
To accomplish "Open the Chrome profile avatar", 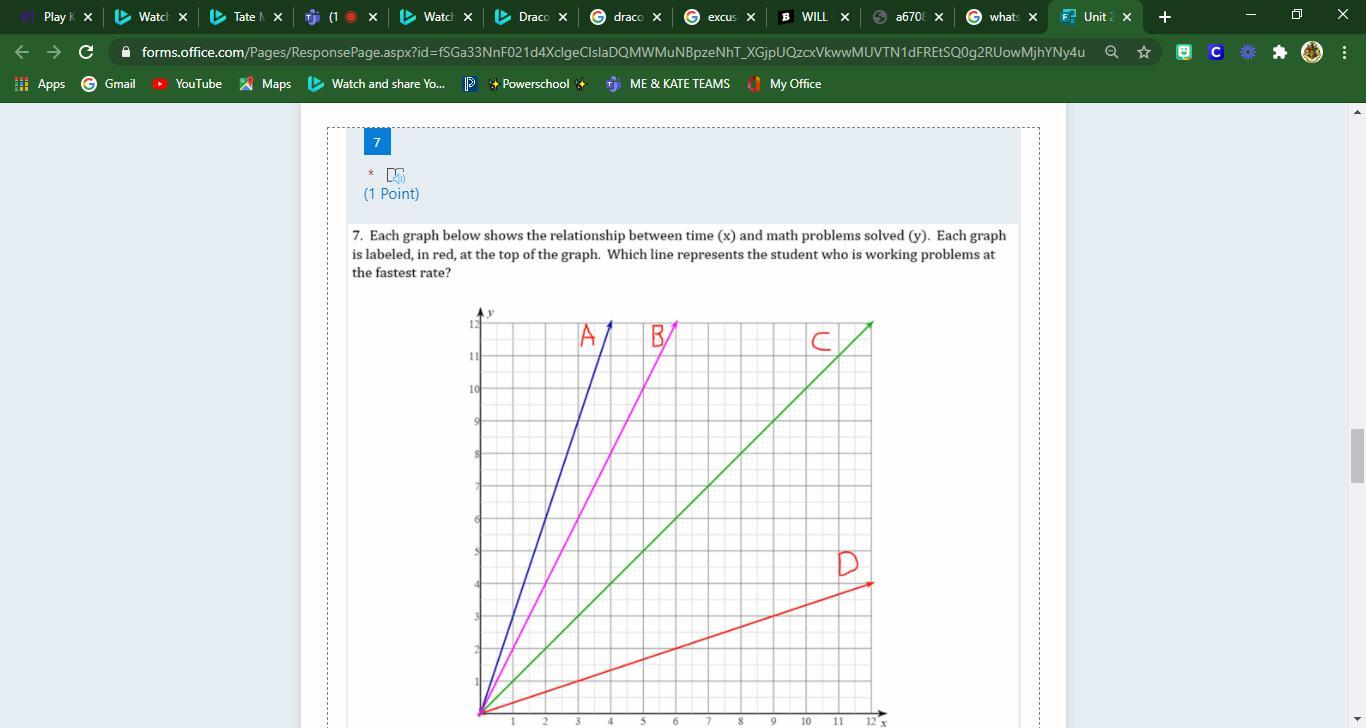I will click(x=1312, y=52).
